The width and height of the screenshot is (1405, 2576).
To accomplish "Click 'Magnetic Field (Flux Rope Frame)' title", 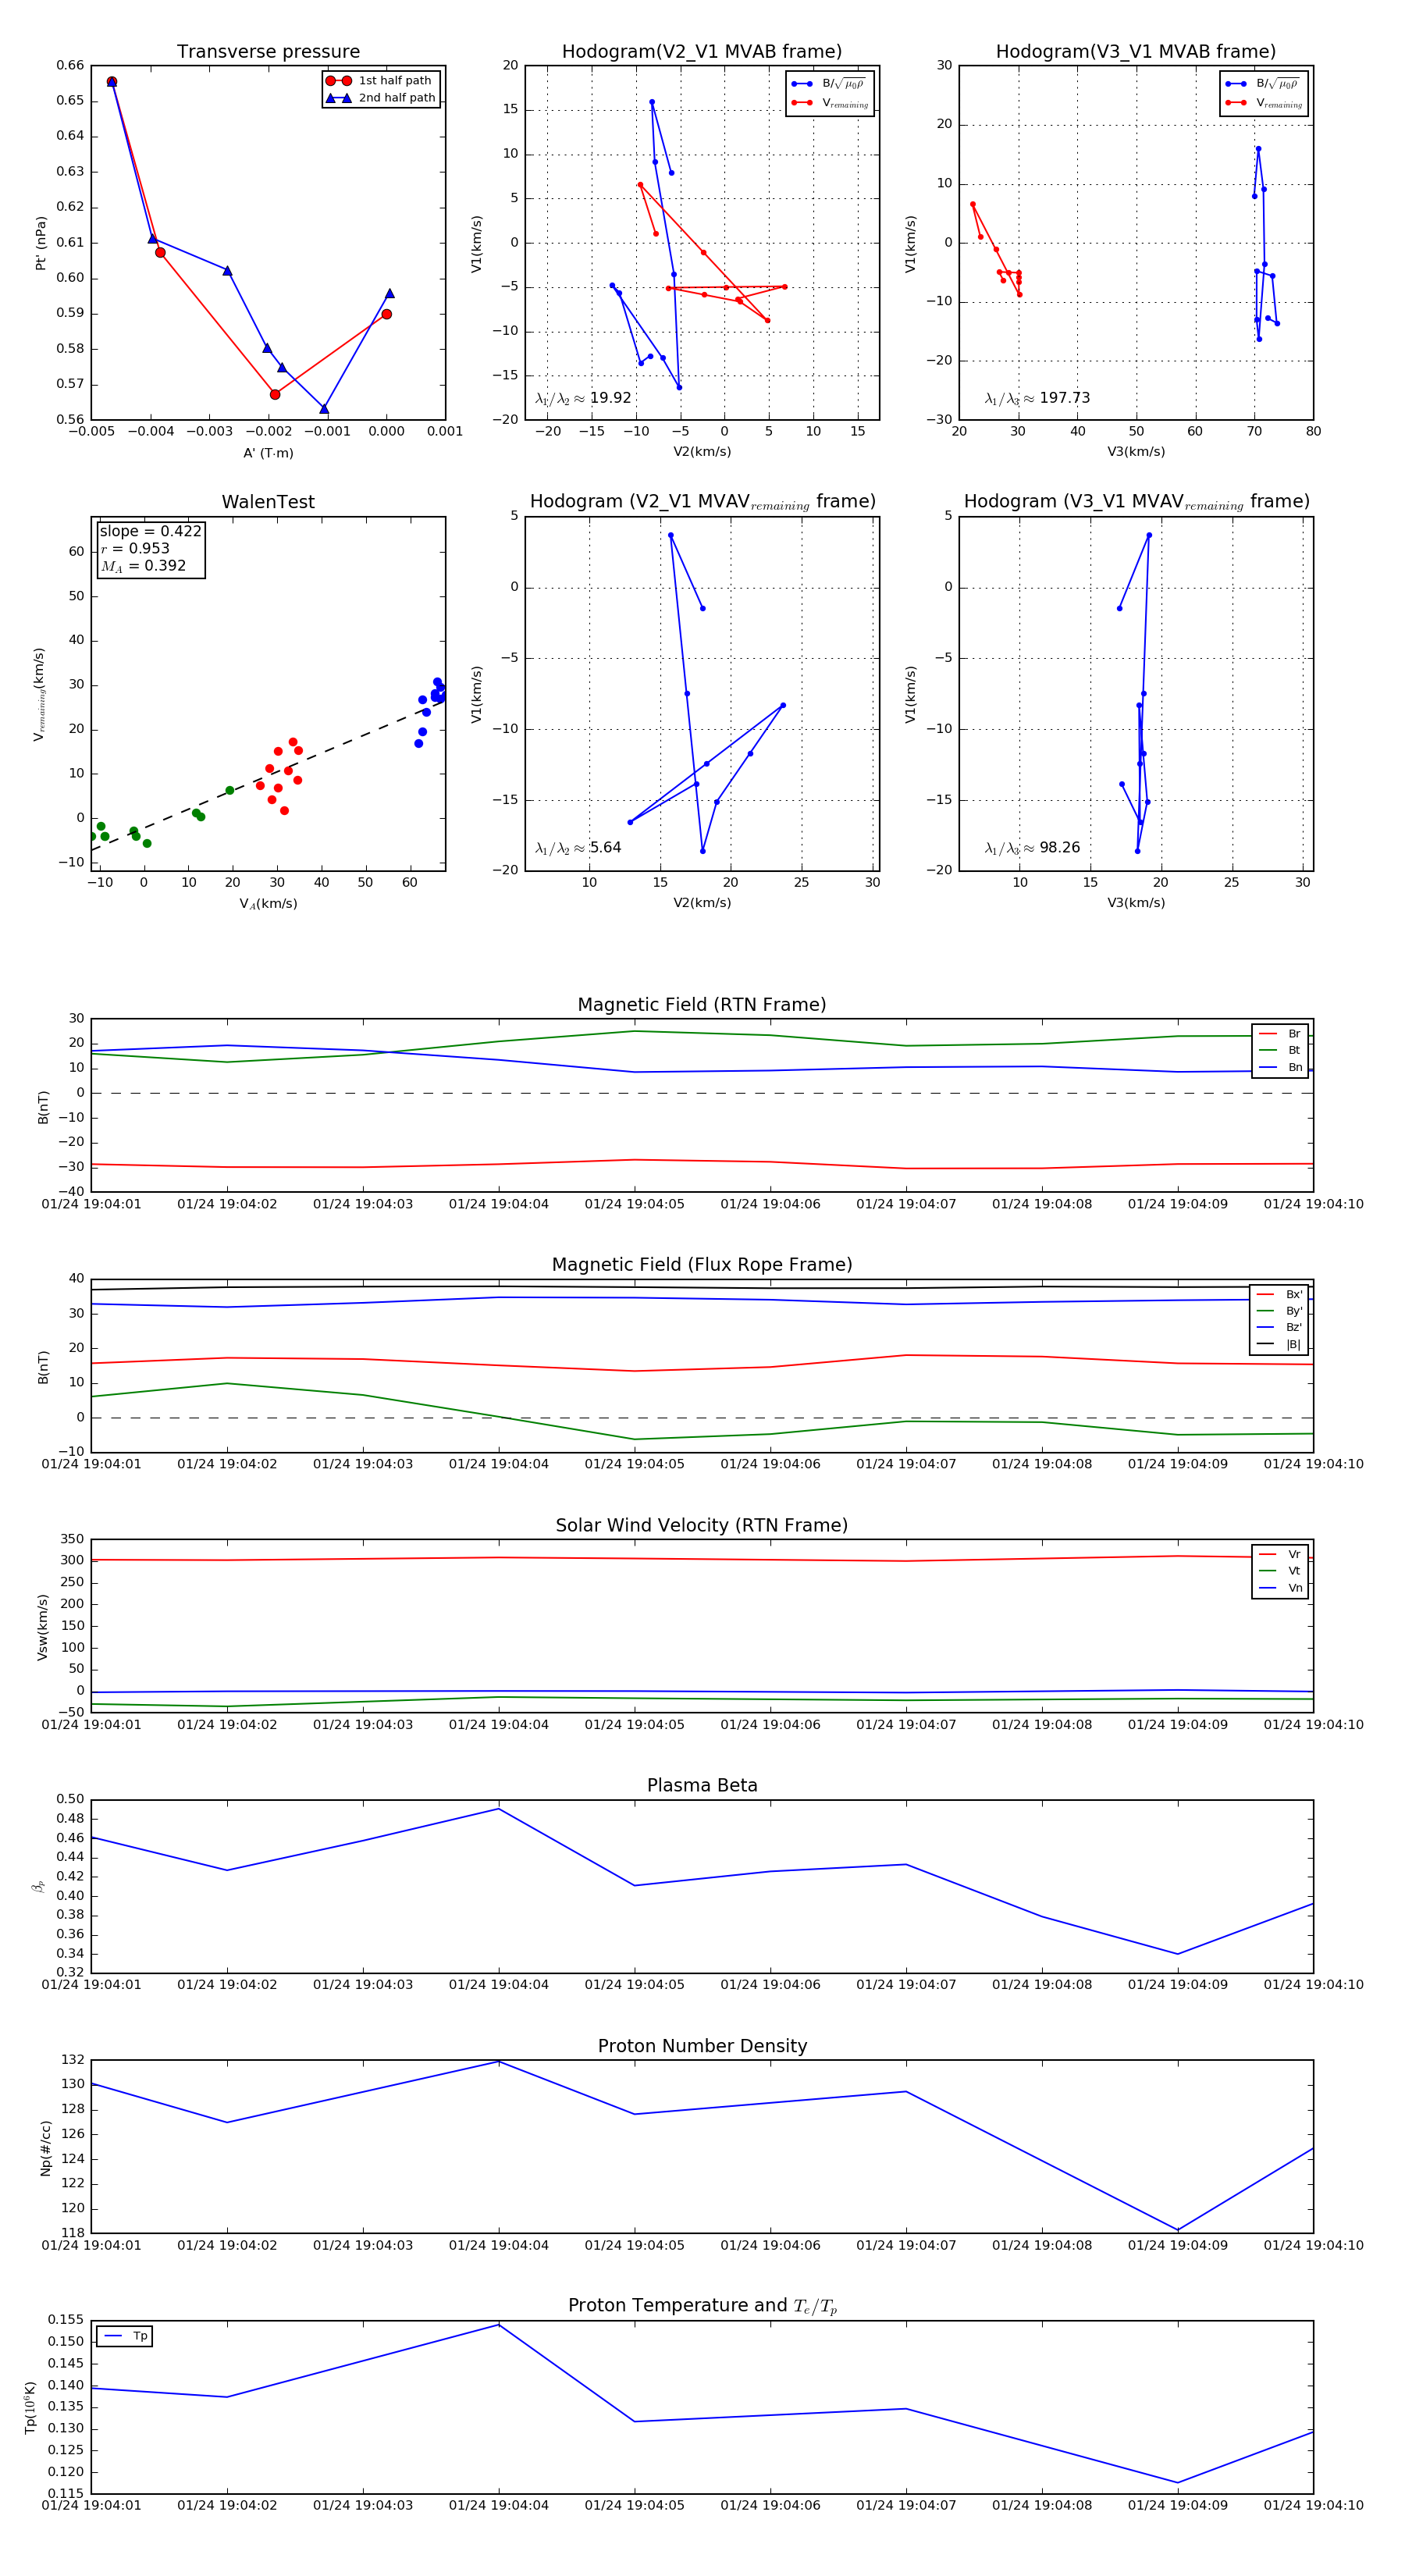I will pos(702,1265).
